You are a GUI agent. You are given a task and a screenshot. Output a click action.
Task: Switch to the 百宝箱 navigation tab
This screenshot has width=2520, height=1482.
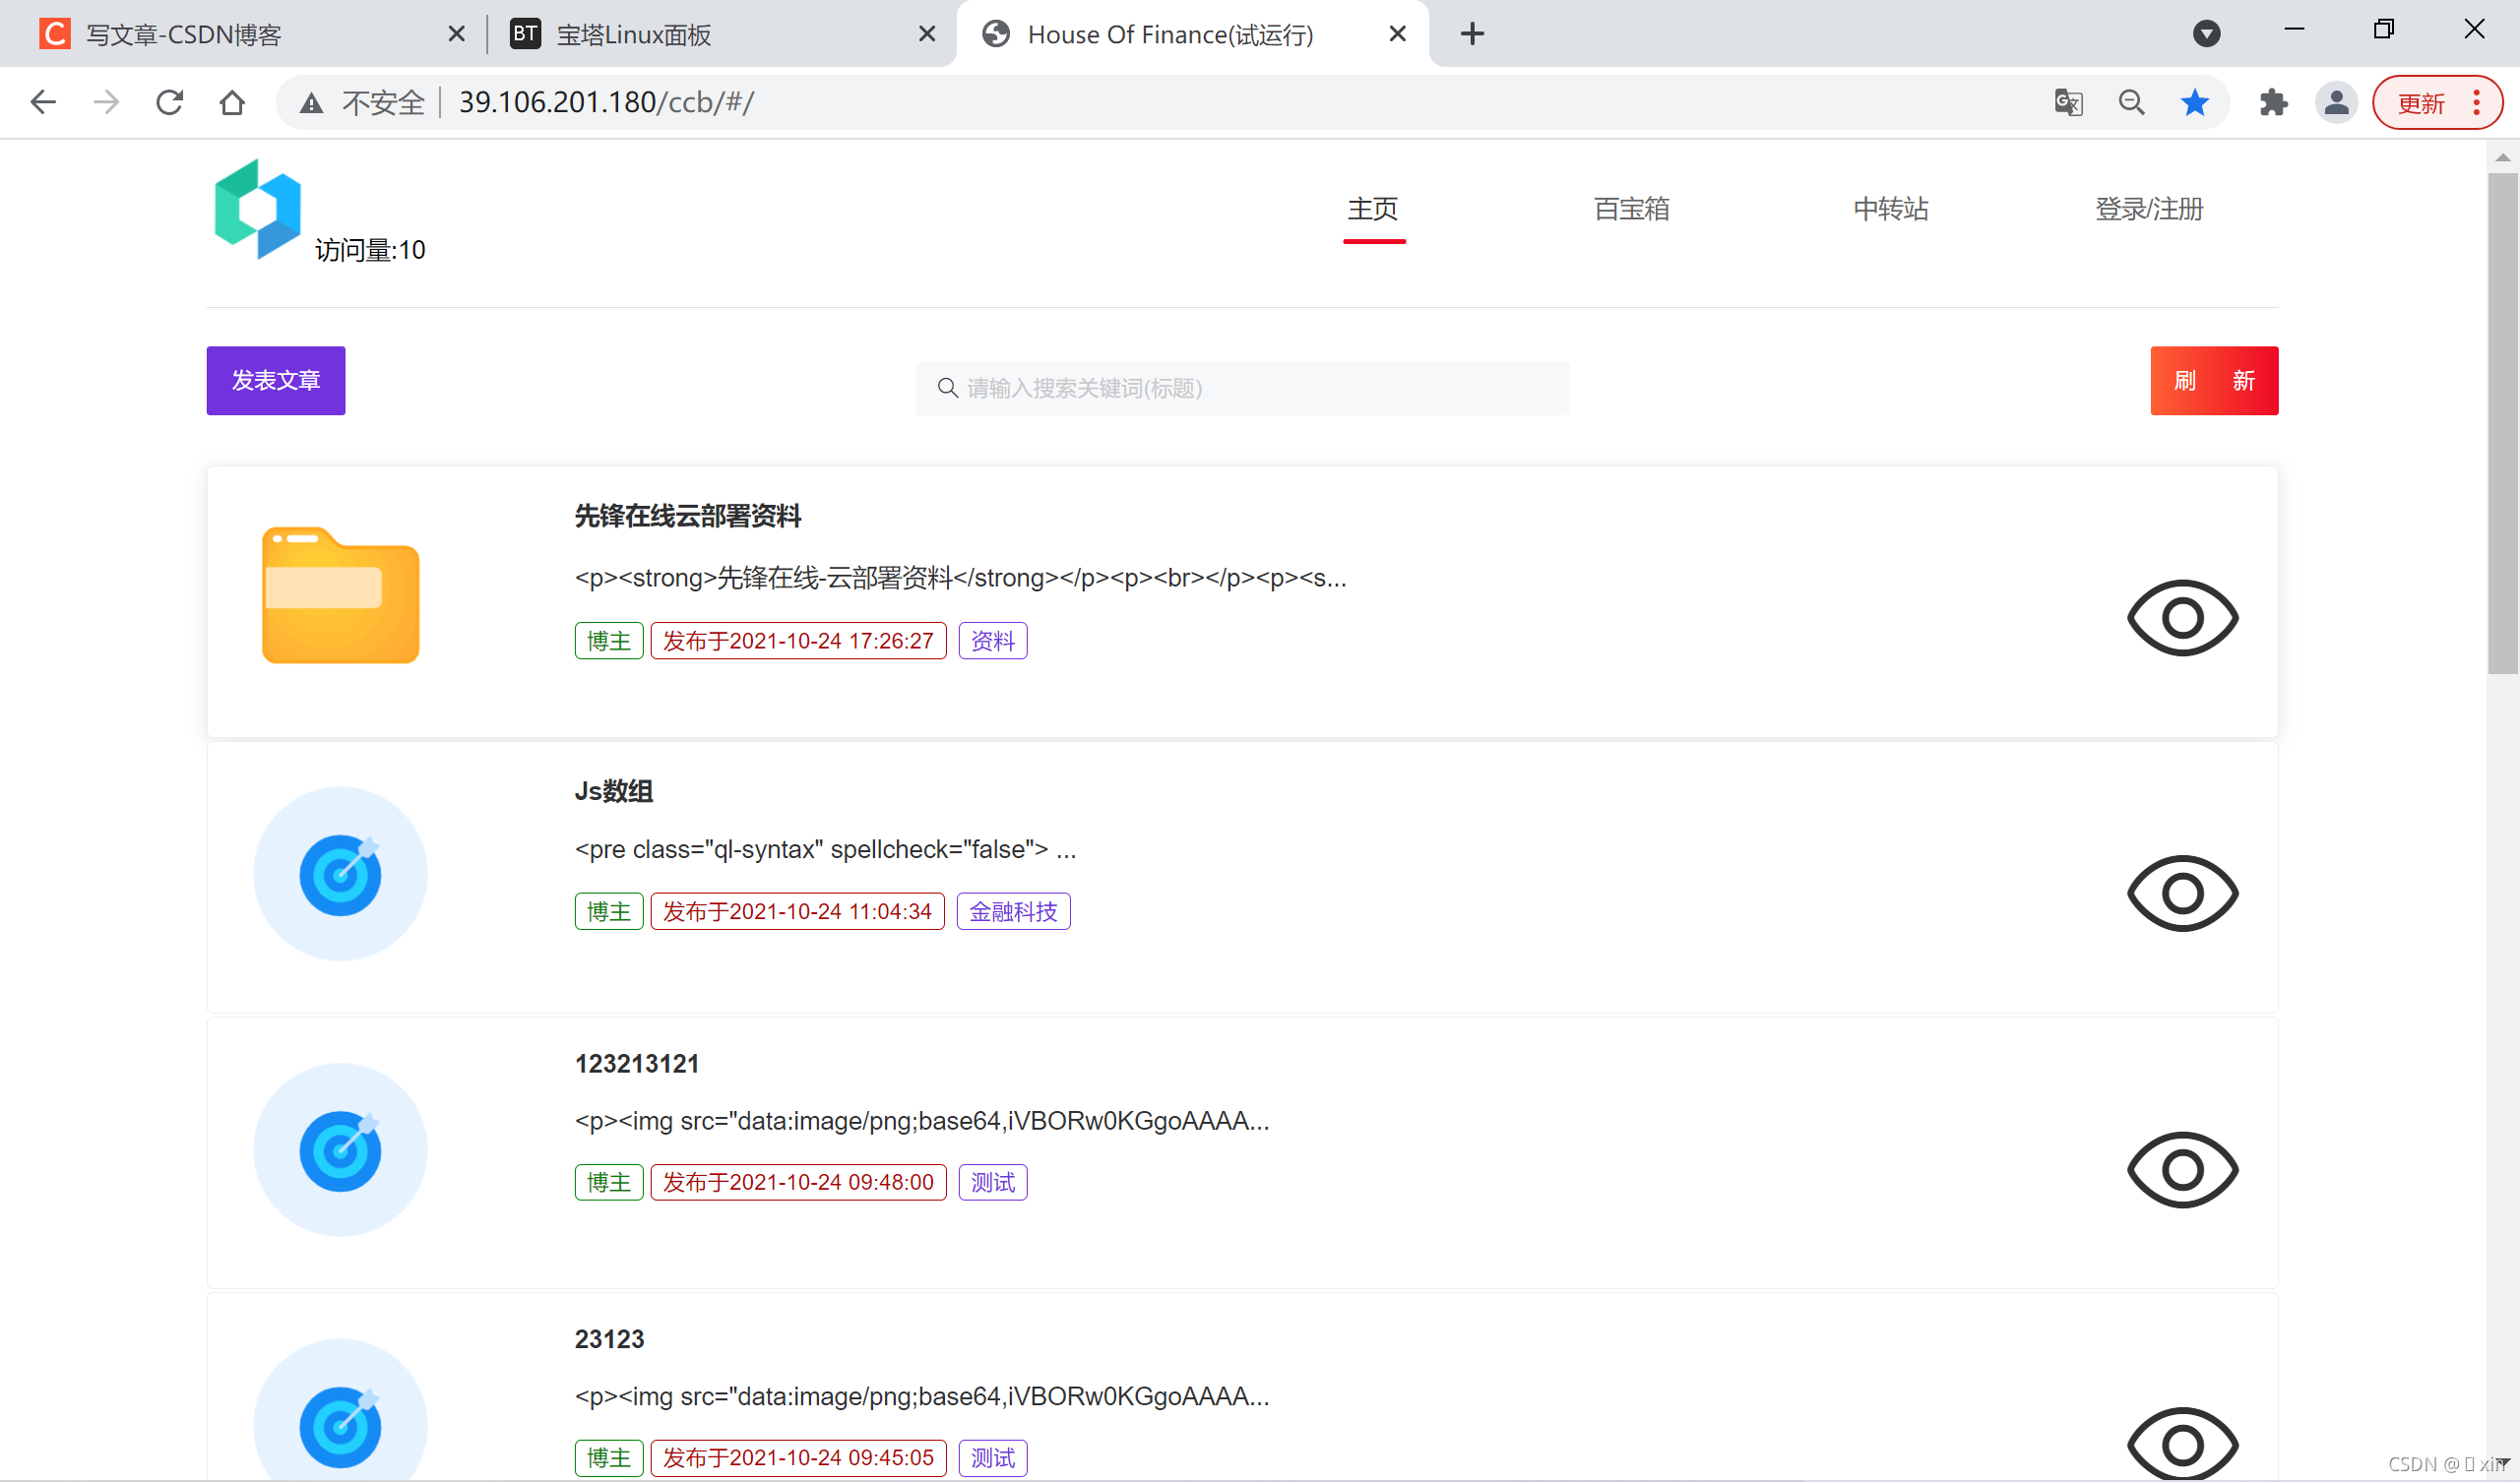[x=1631, y=209]
